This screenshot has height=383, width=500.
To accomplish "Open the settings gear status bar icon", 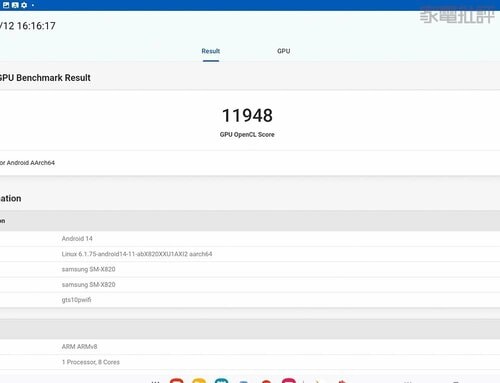I will pyautogui.click(x=24, y=5).
